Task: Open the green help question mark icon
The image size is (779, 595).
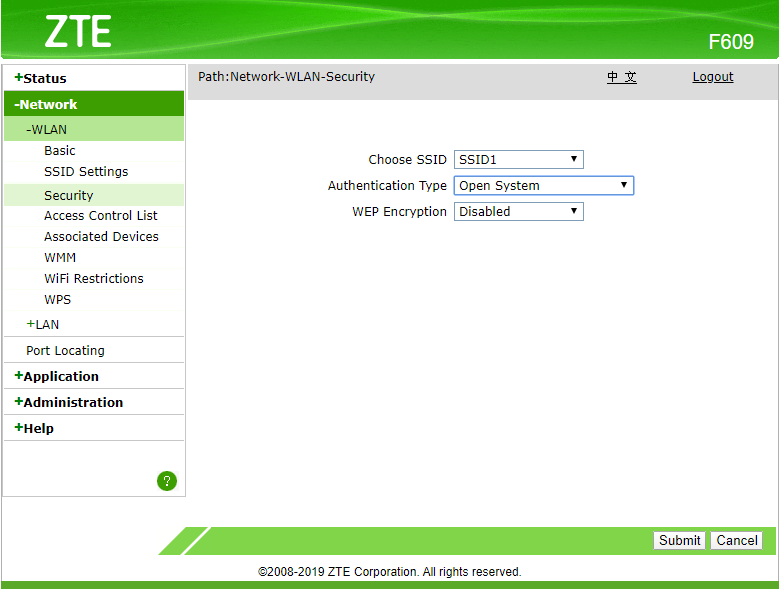Action: click(167, 481)
